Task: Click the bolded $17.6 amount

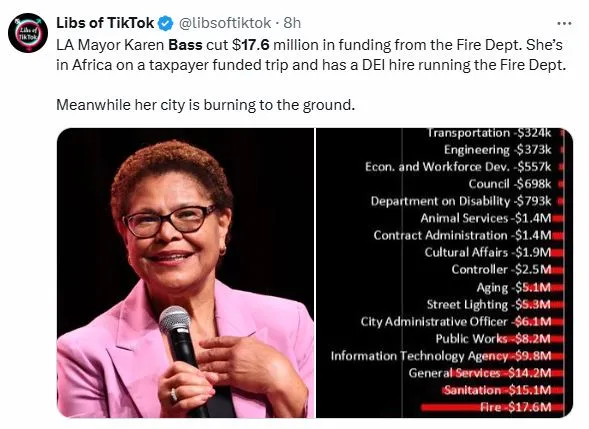Action: tap(251, 45)
